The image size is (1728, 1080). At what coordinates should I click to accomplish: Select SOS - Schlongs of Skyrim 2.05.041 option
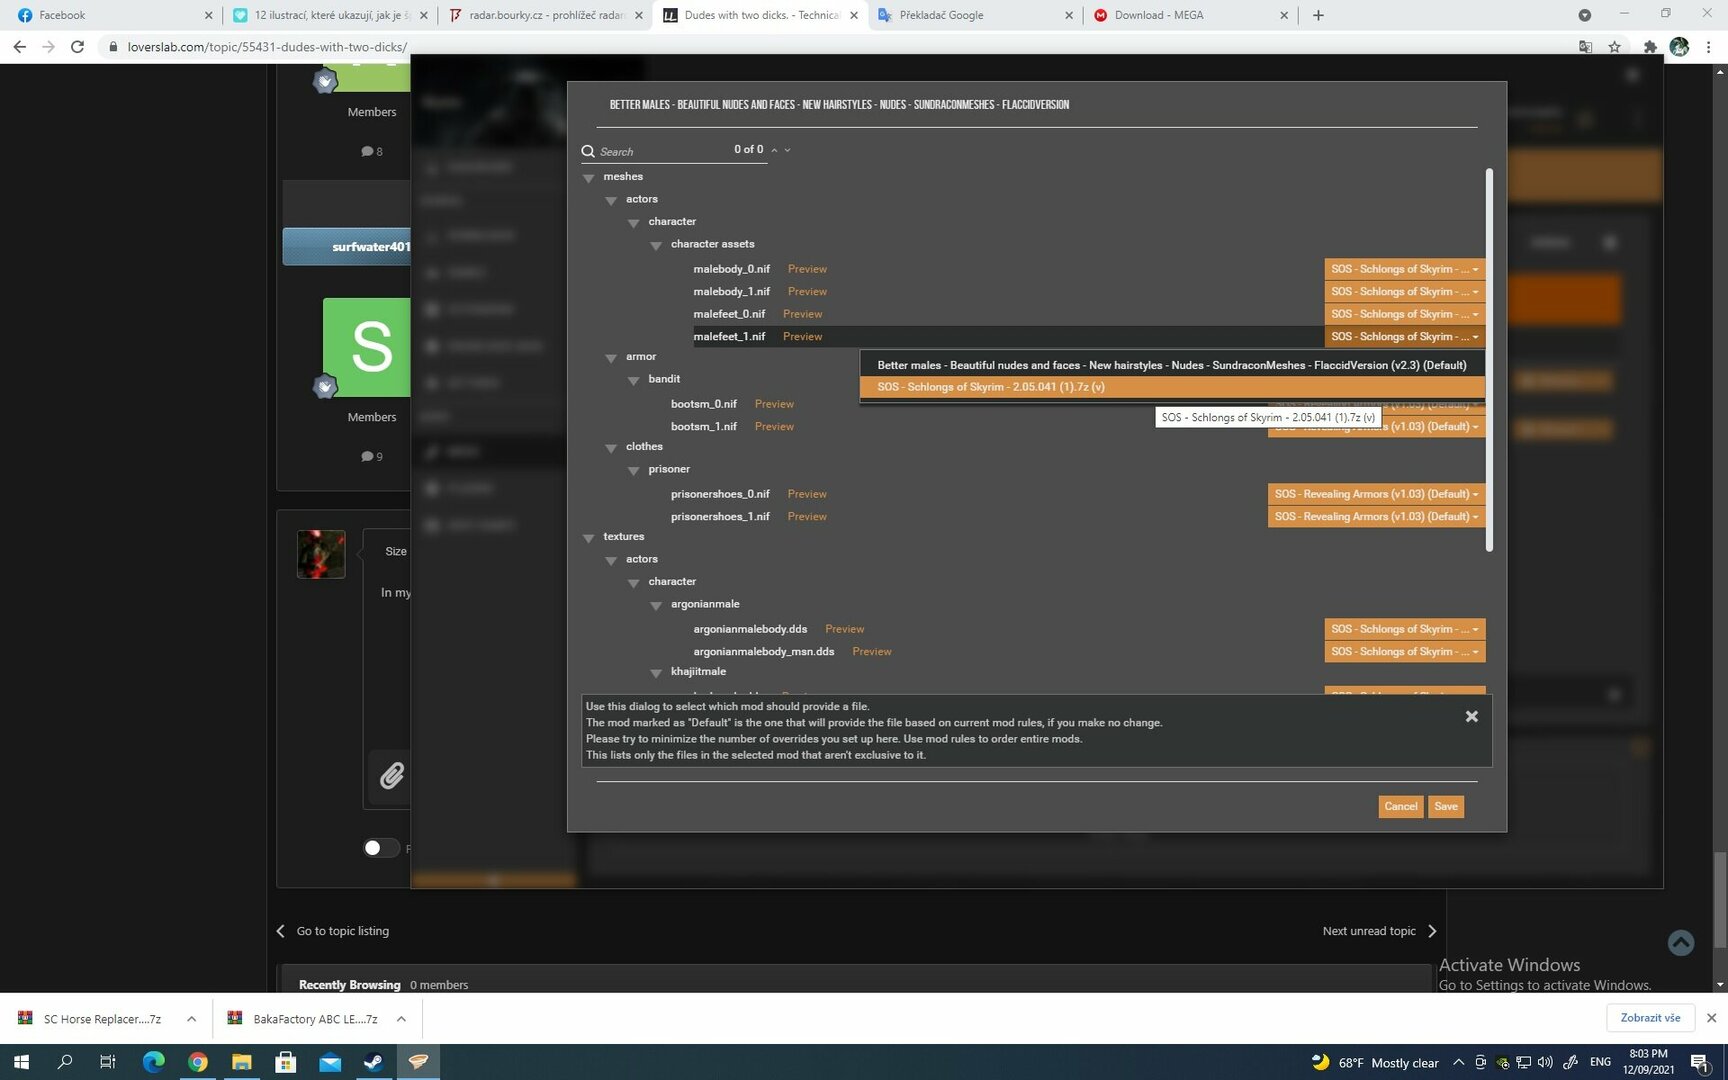(x=1172, y=387)
